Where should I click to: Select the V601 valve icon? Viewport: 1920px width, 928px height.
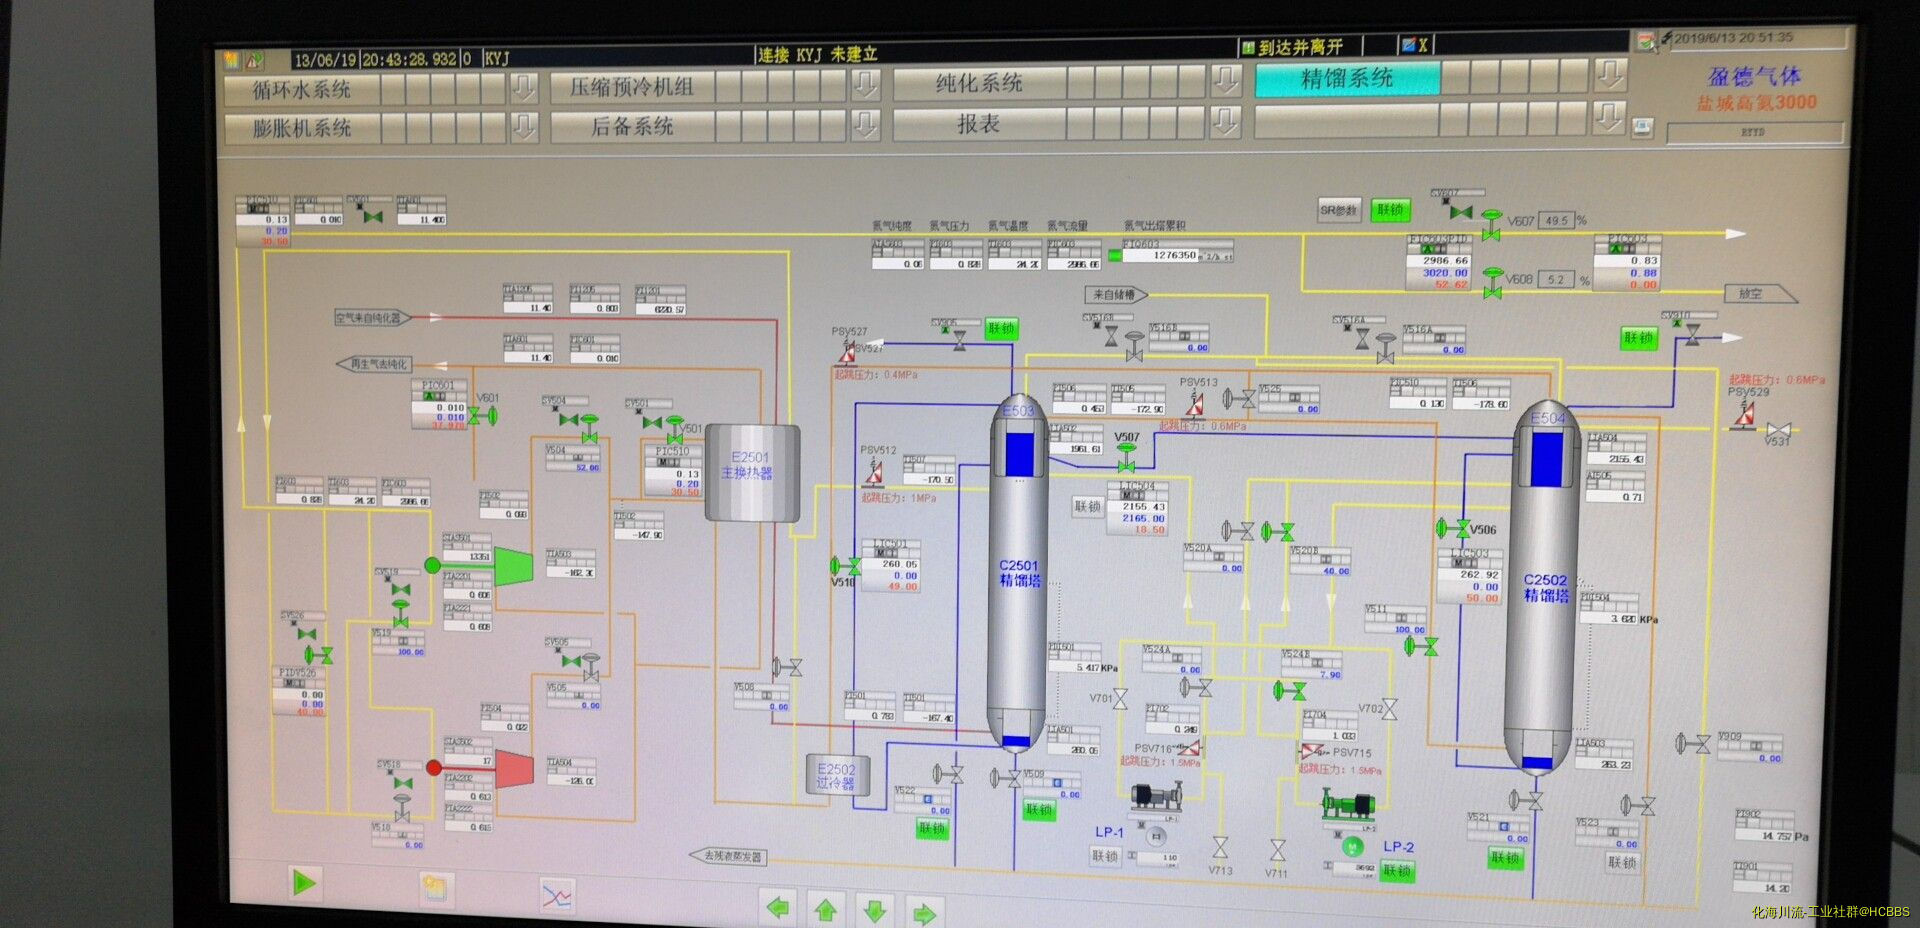tap(481, 414)
